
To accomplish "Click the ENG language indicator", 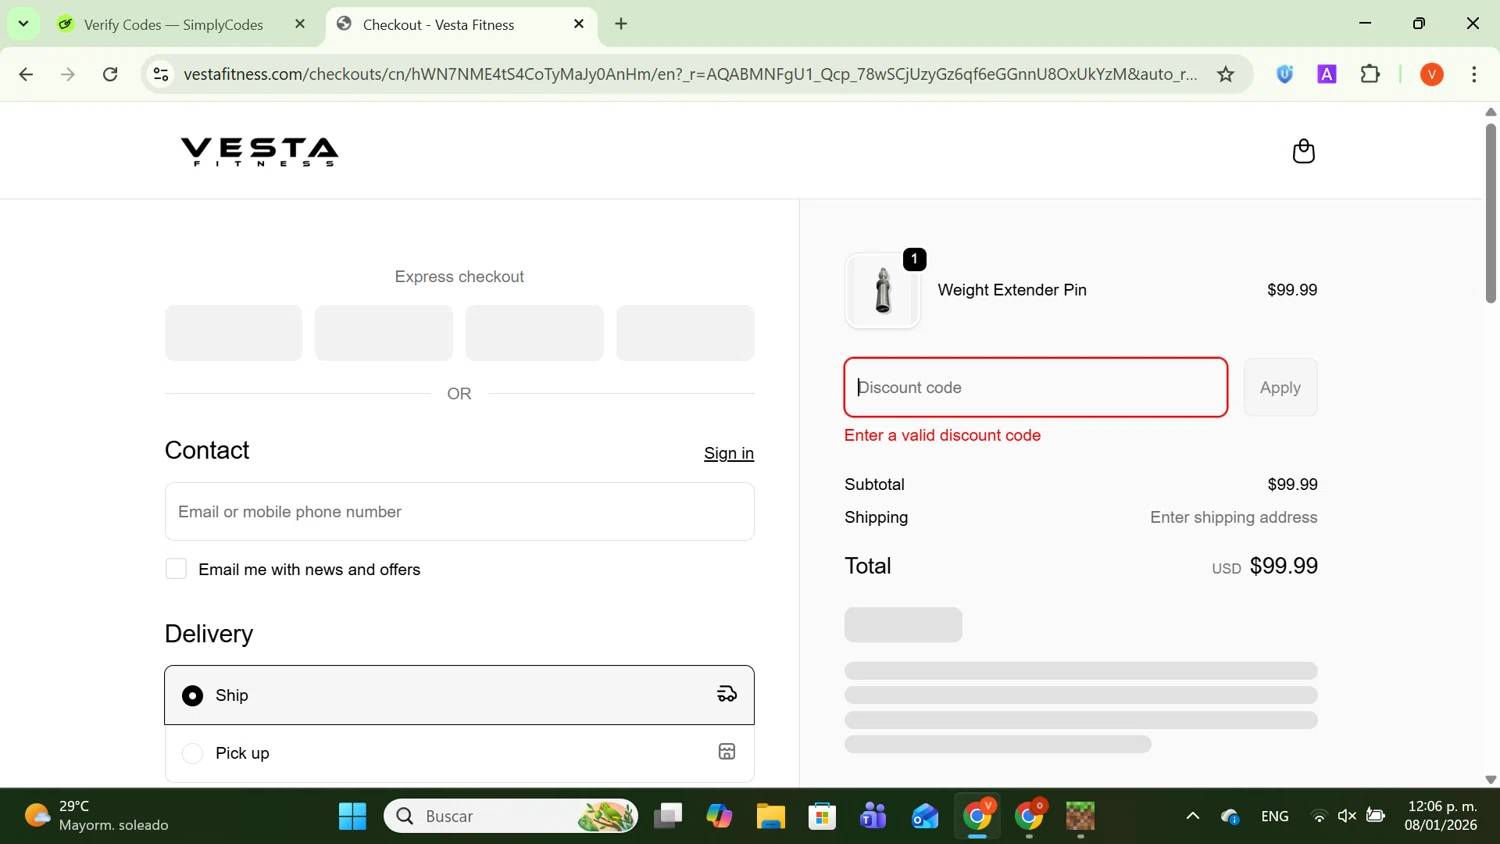I will pos(1275,816).
